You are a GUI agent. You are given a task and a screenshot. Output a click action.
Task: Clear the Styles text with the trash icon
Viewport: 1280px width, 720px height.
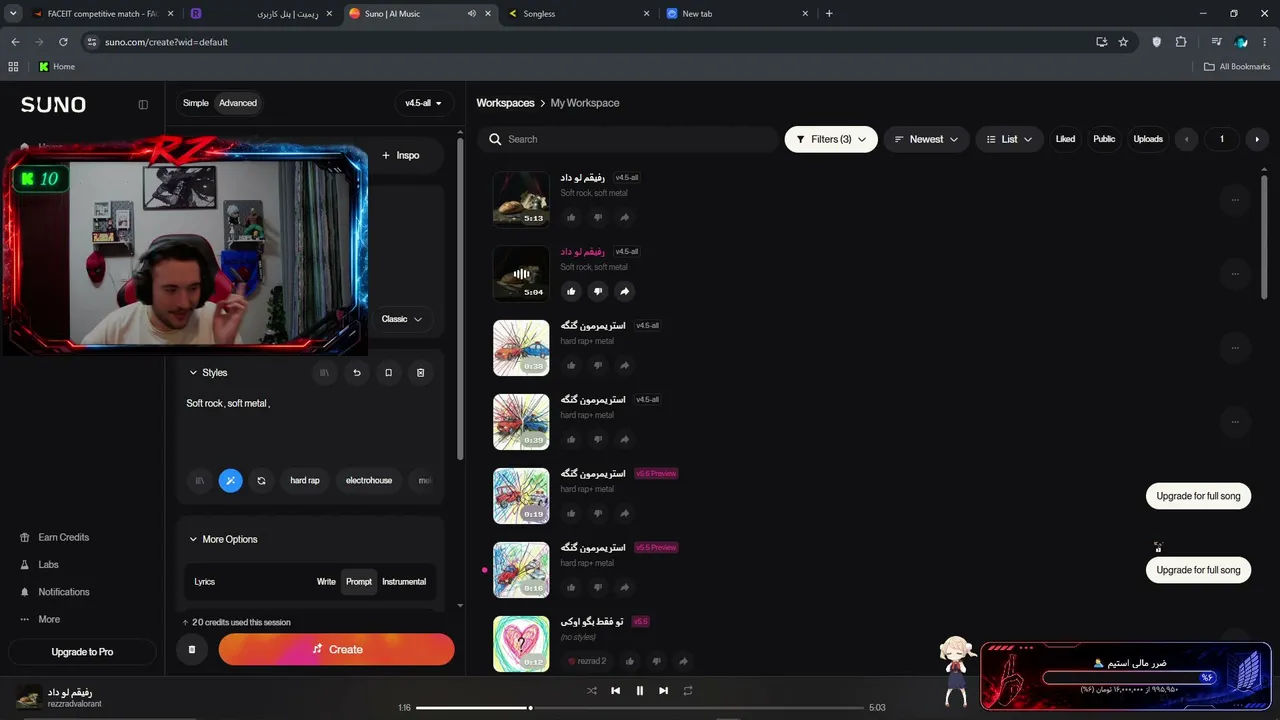421,373
